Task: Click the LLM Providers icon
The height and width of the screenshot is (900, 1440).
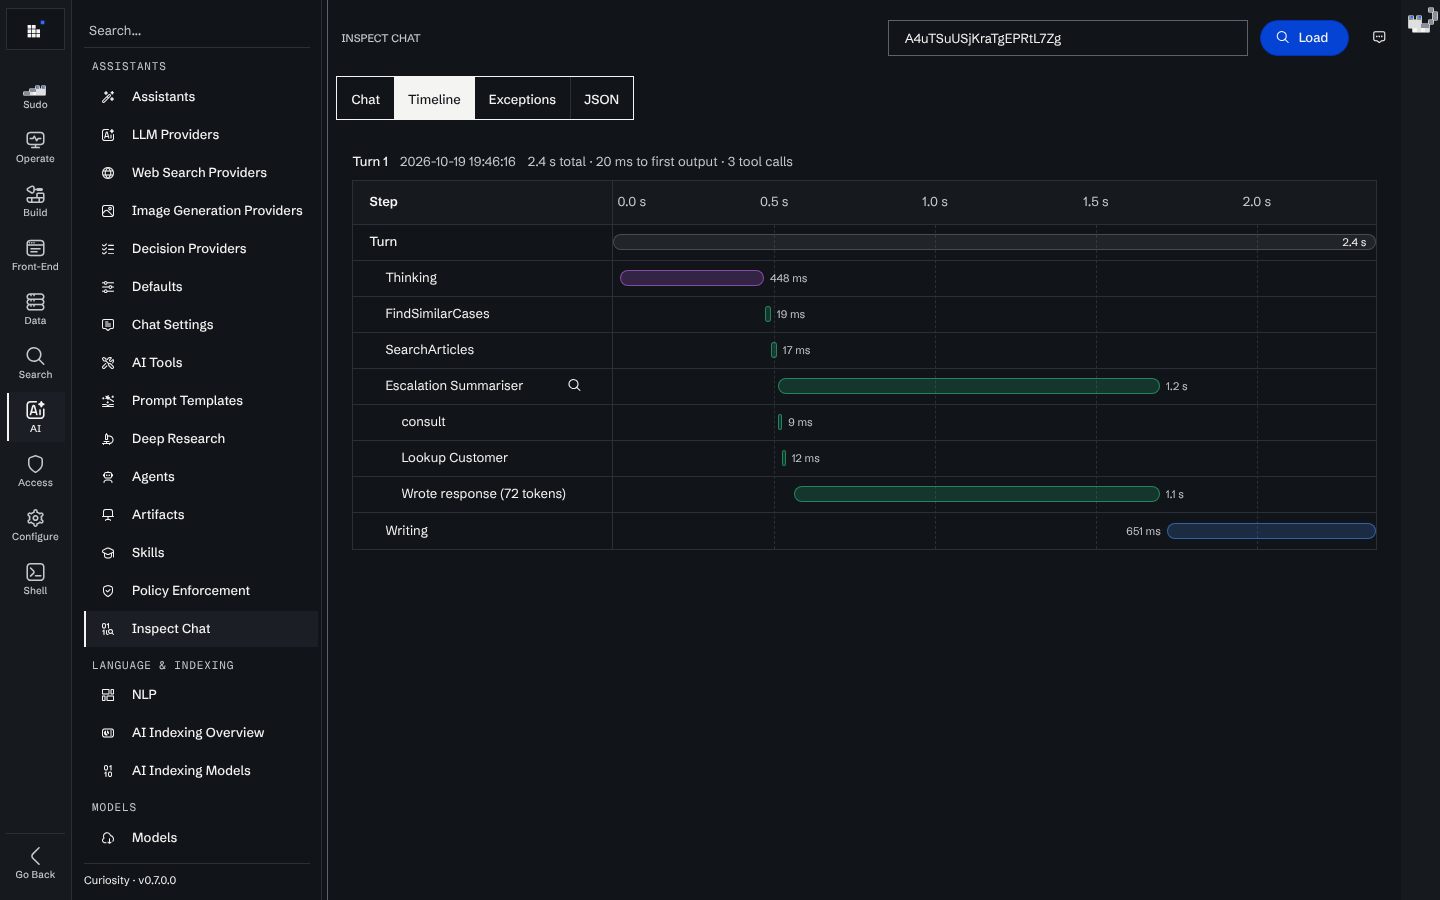Action: 108,135
